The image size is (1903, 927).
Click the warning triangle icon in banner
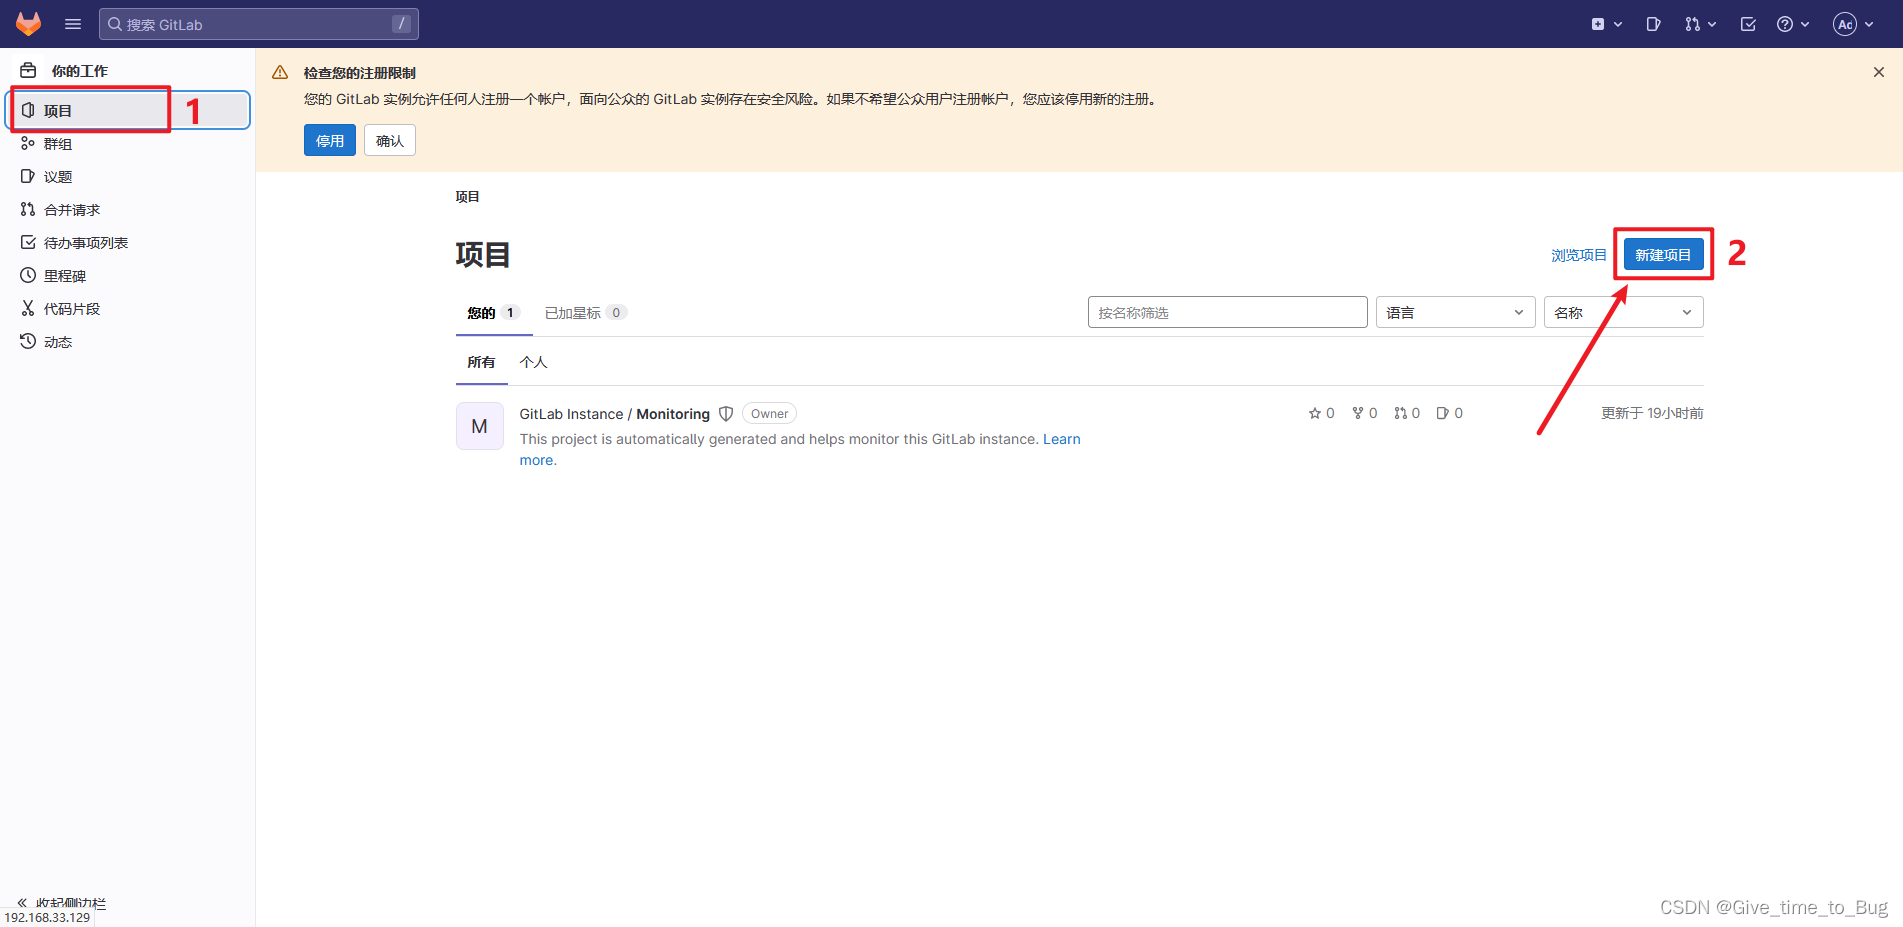click(280, 72)
